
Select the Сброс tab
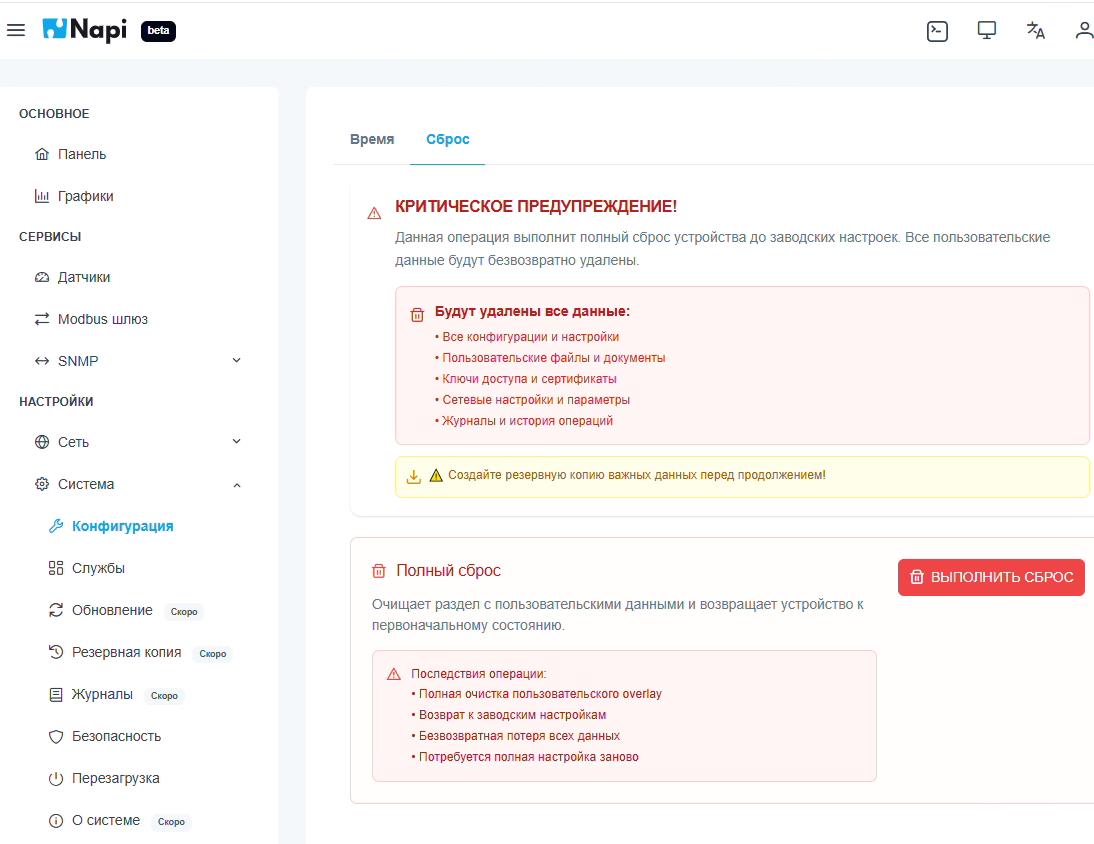click(447, 139)
